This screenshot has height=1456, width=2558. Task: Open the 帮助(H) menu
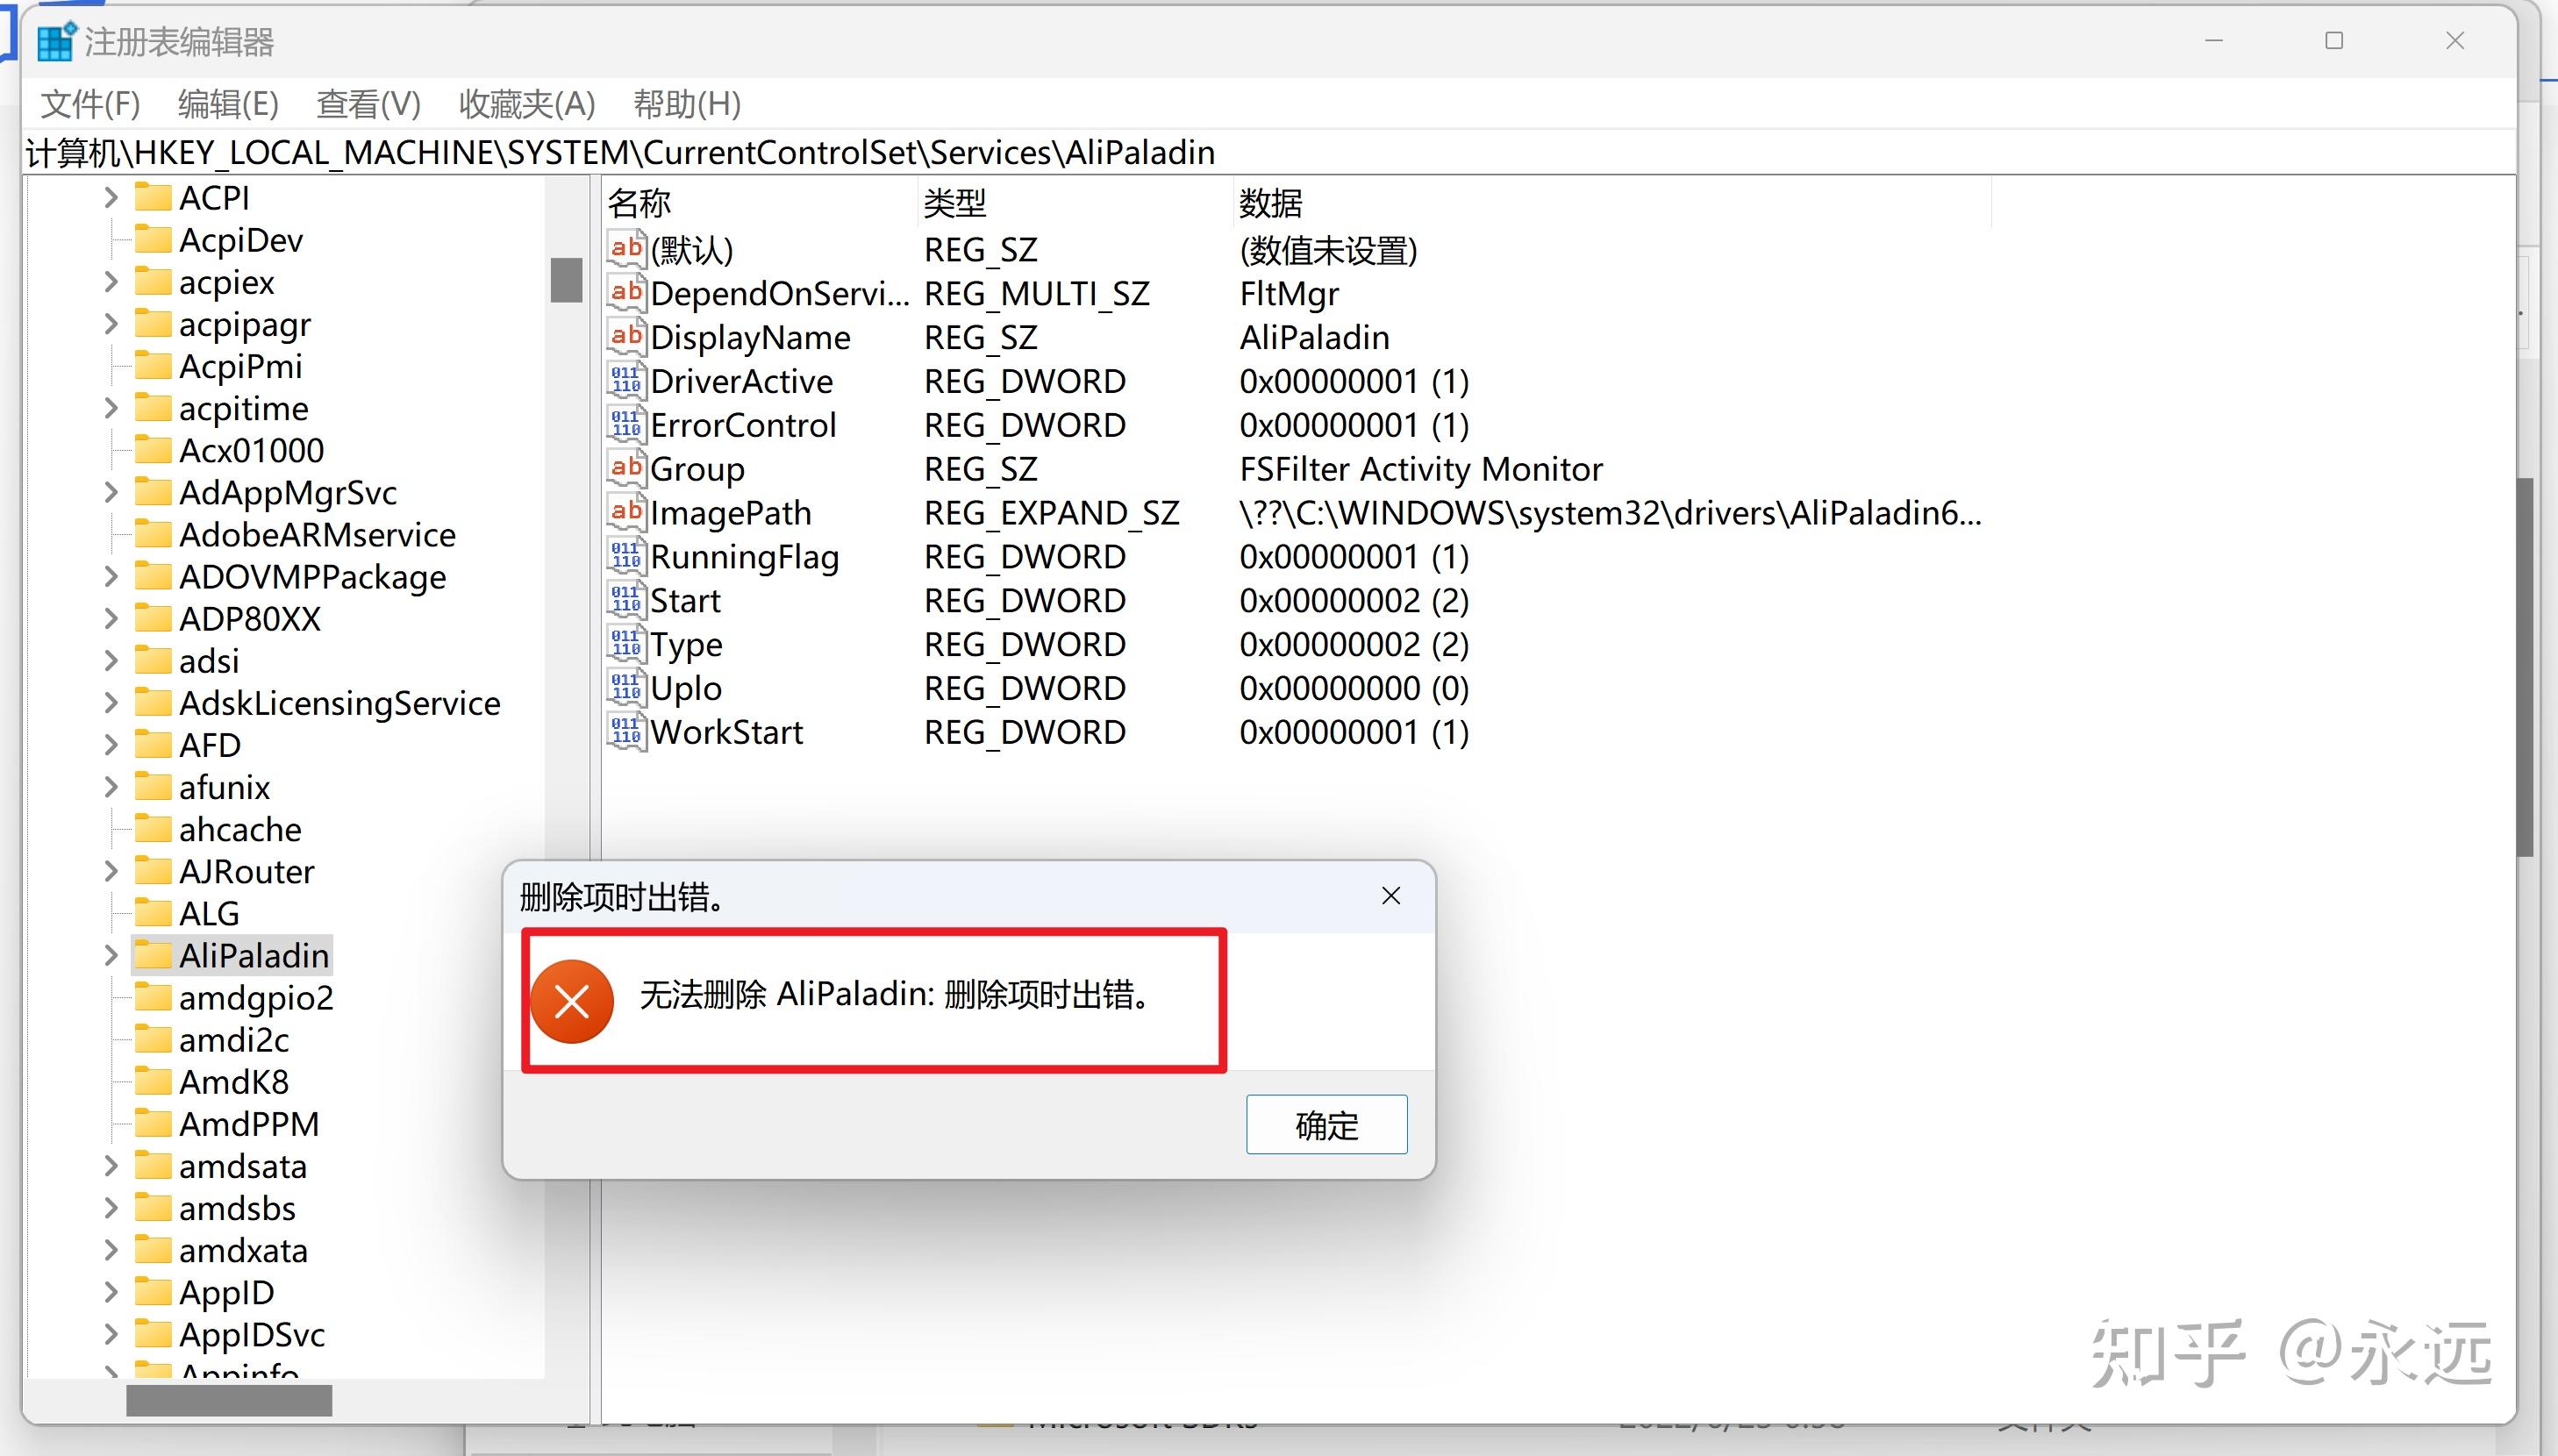[687, 103]
